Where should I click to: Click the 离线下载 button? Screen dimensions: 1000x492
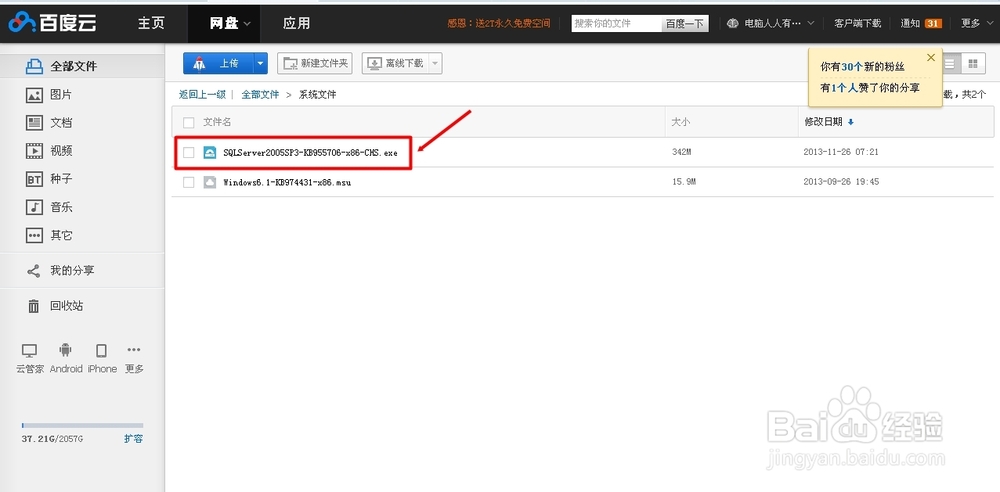click(x=395, y=63)
